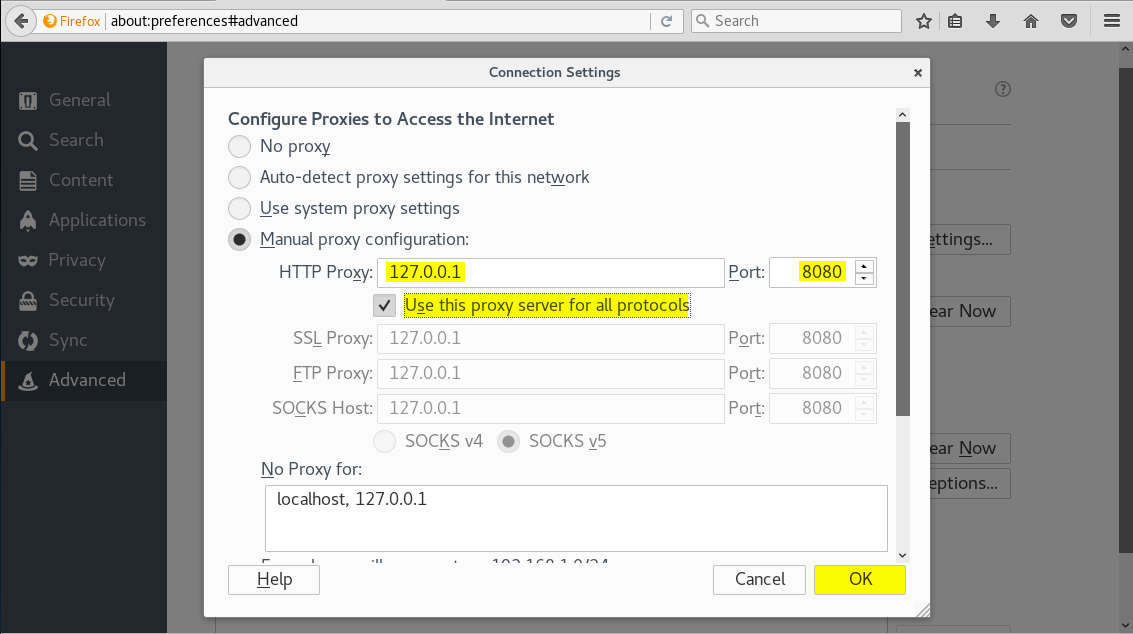Viewport: 1133px width, 634px height.
Task: Click the Pocket icon in toolbar
Action: coord(1069,21)
